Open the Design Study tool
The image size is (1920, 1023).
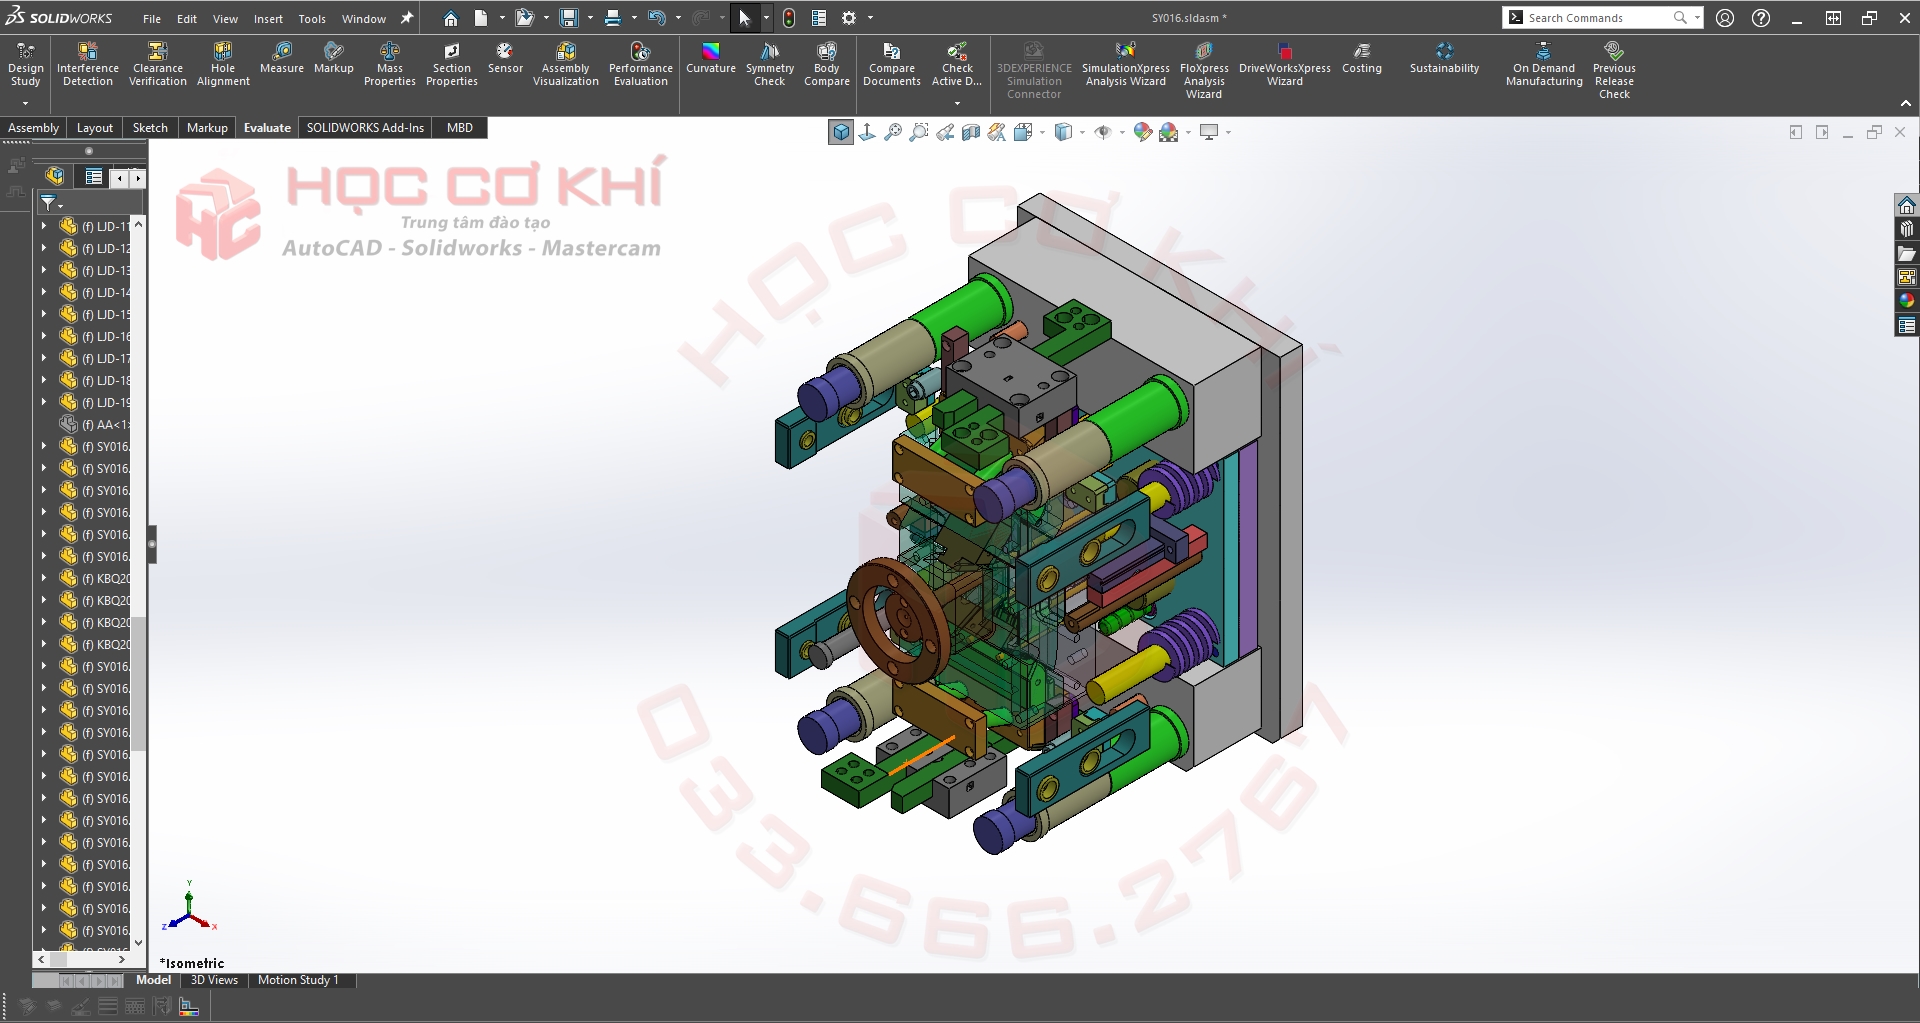(x=25, y=65)
